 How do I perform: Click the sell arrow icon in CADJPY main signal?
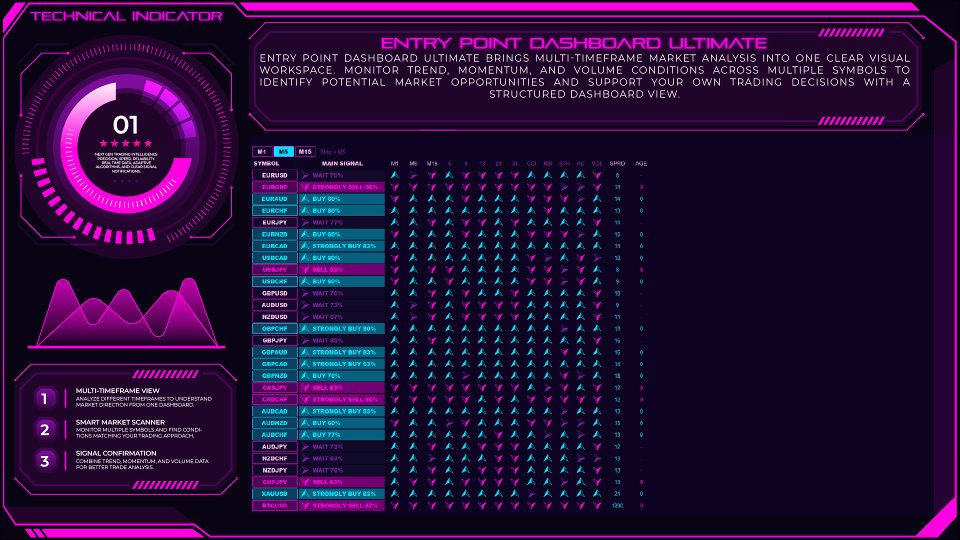click(x=305, y=388)
